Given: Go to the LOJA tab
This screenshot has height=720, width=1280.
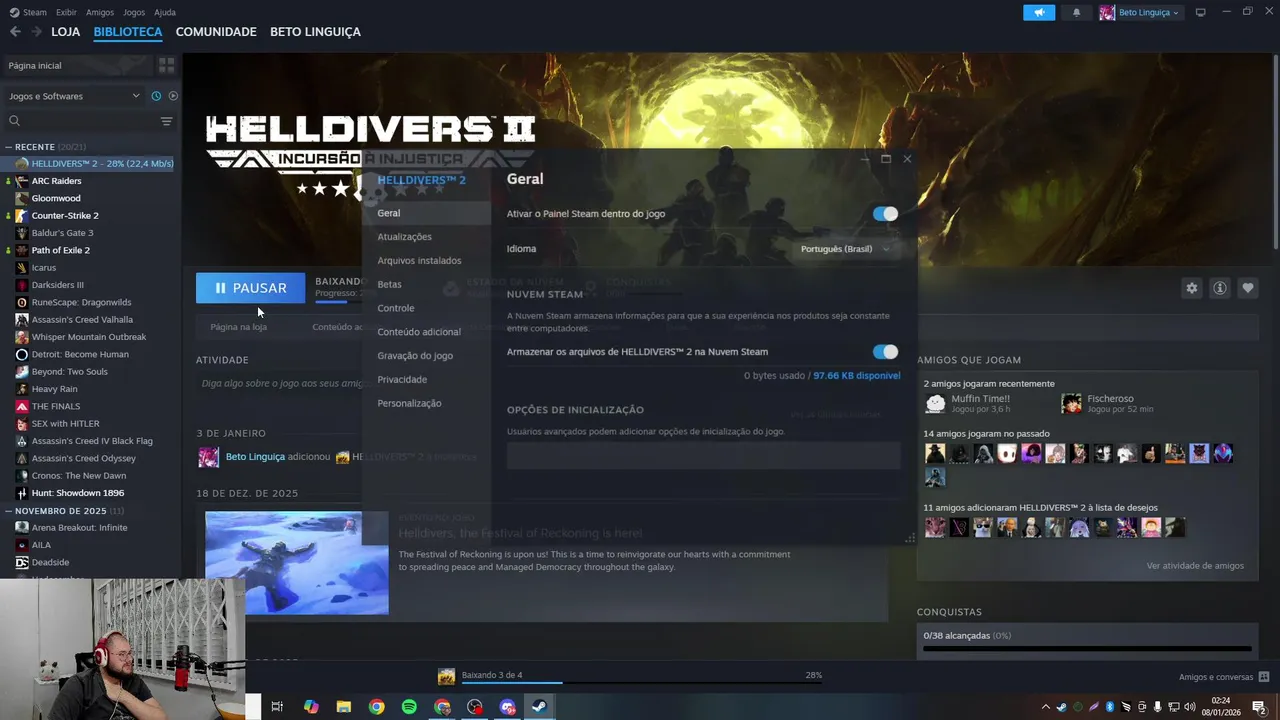Looking at the screenshot, I should tap(65, 32).
